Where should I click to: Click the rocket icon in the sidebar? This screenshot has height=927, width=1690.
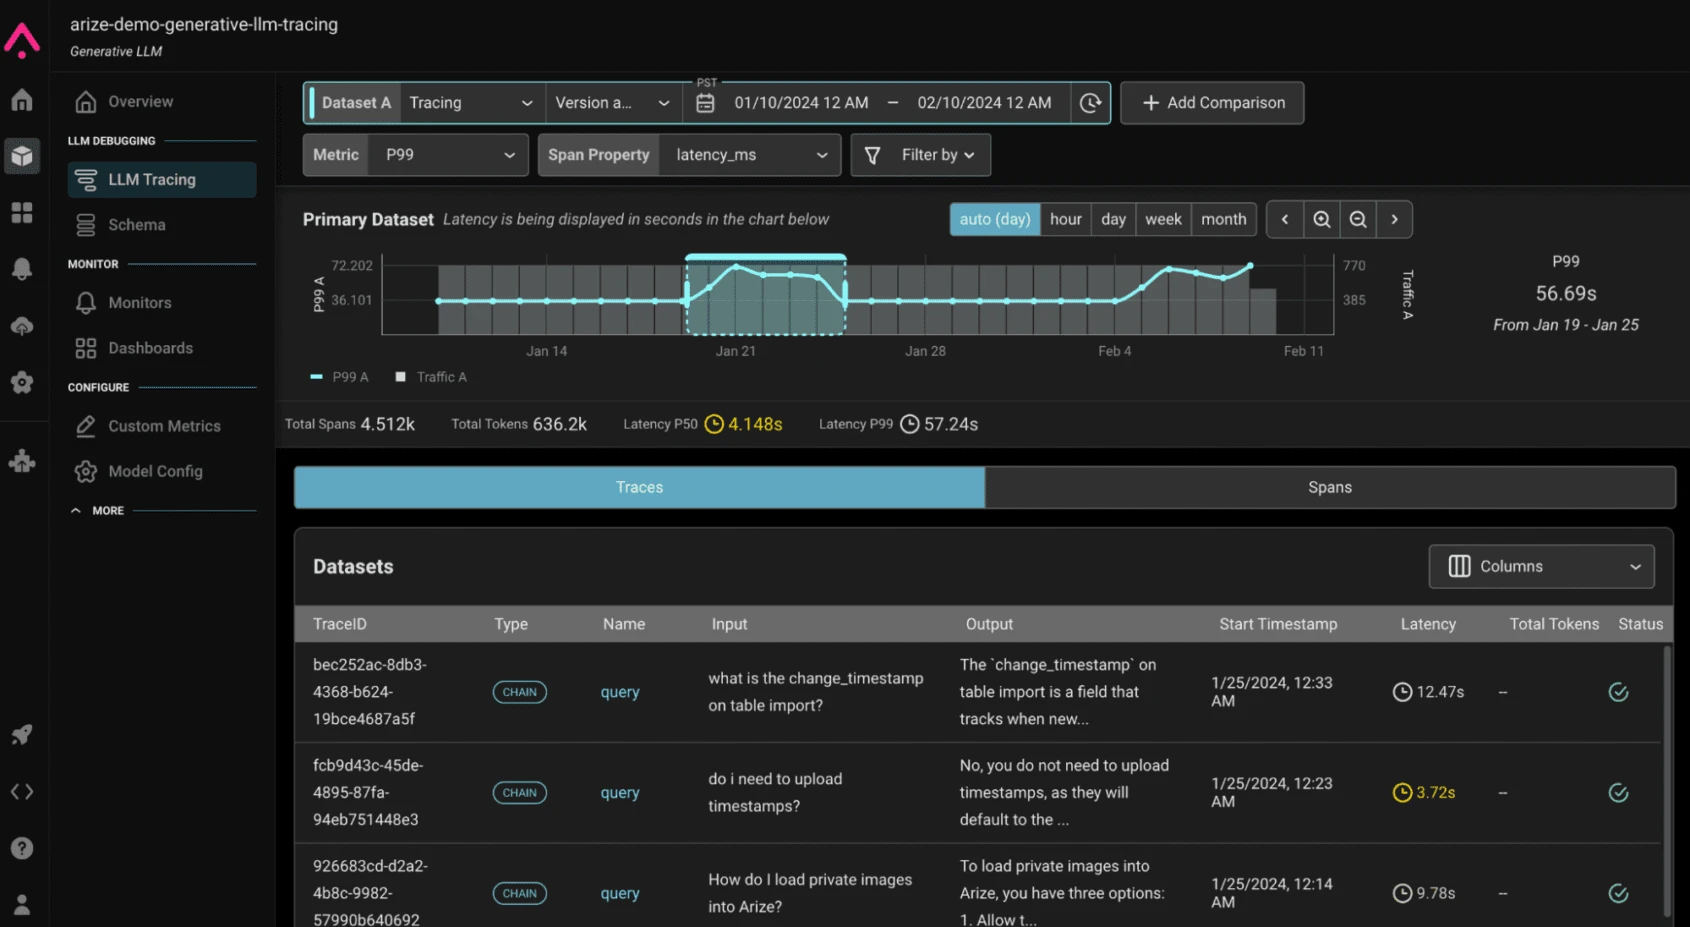pos(22,734)
